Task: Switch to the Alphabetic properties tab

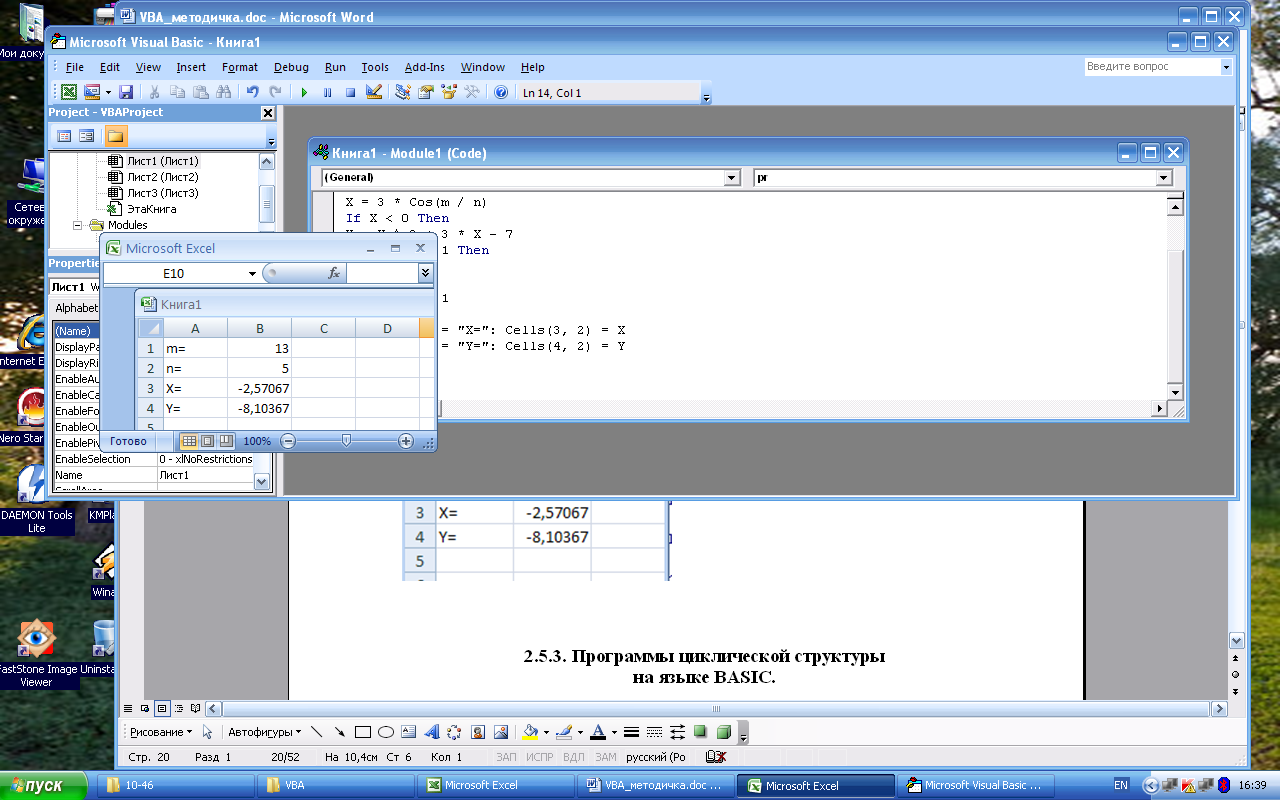Action: click(x=76, y=308)
